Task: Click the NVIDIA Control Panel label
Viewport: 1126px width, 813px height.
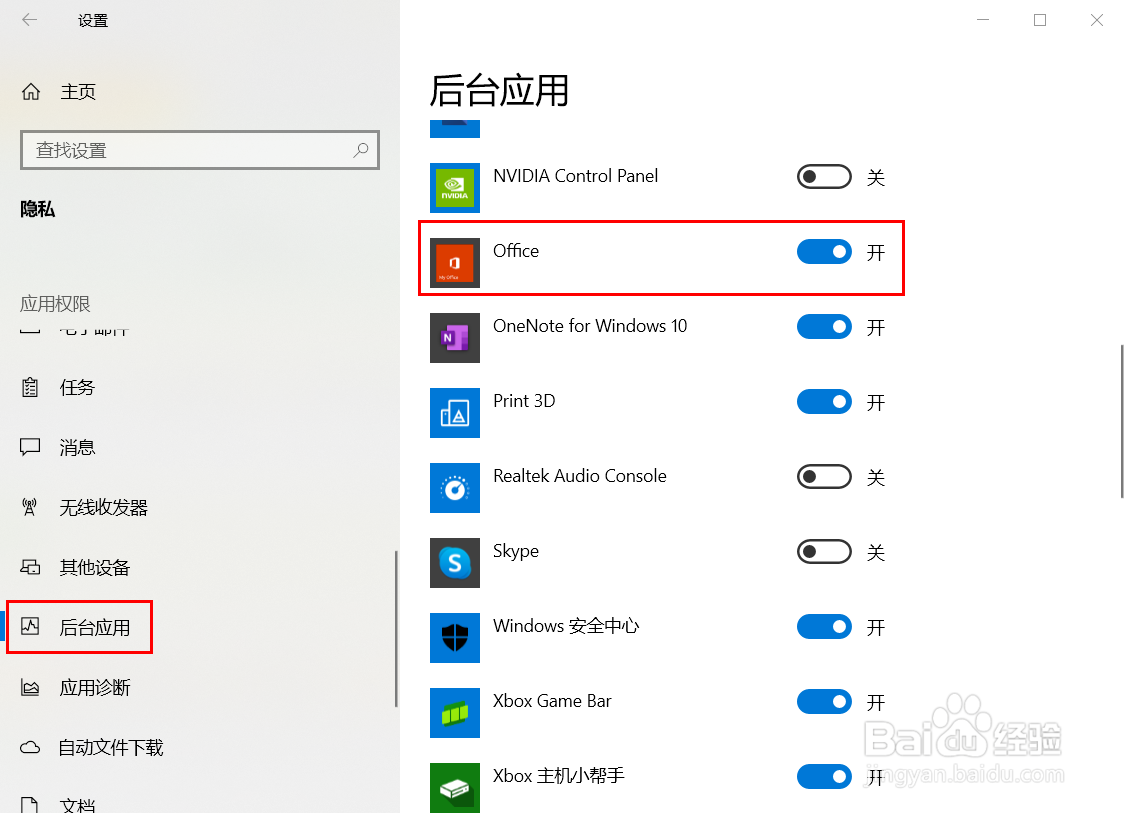Action: coord(575,176)
